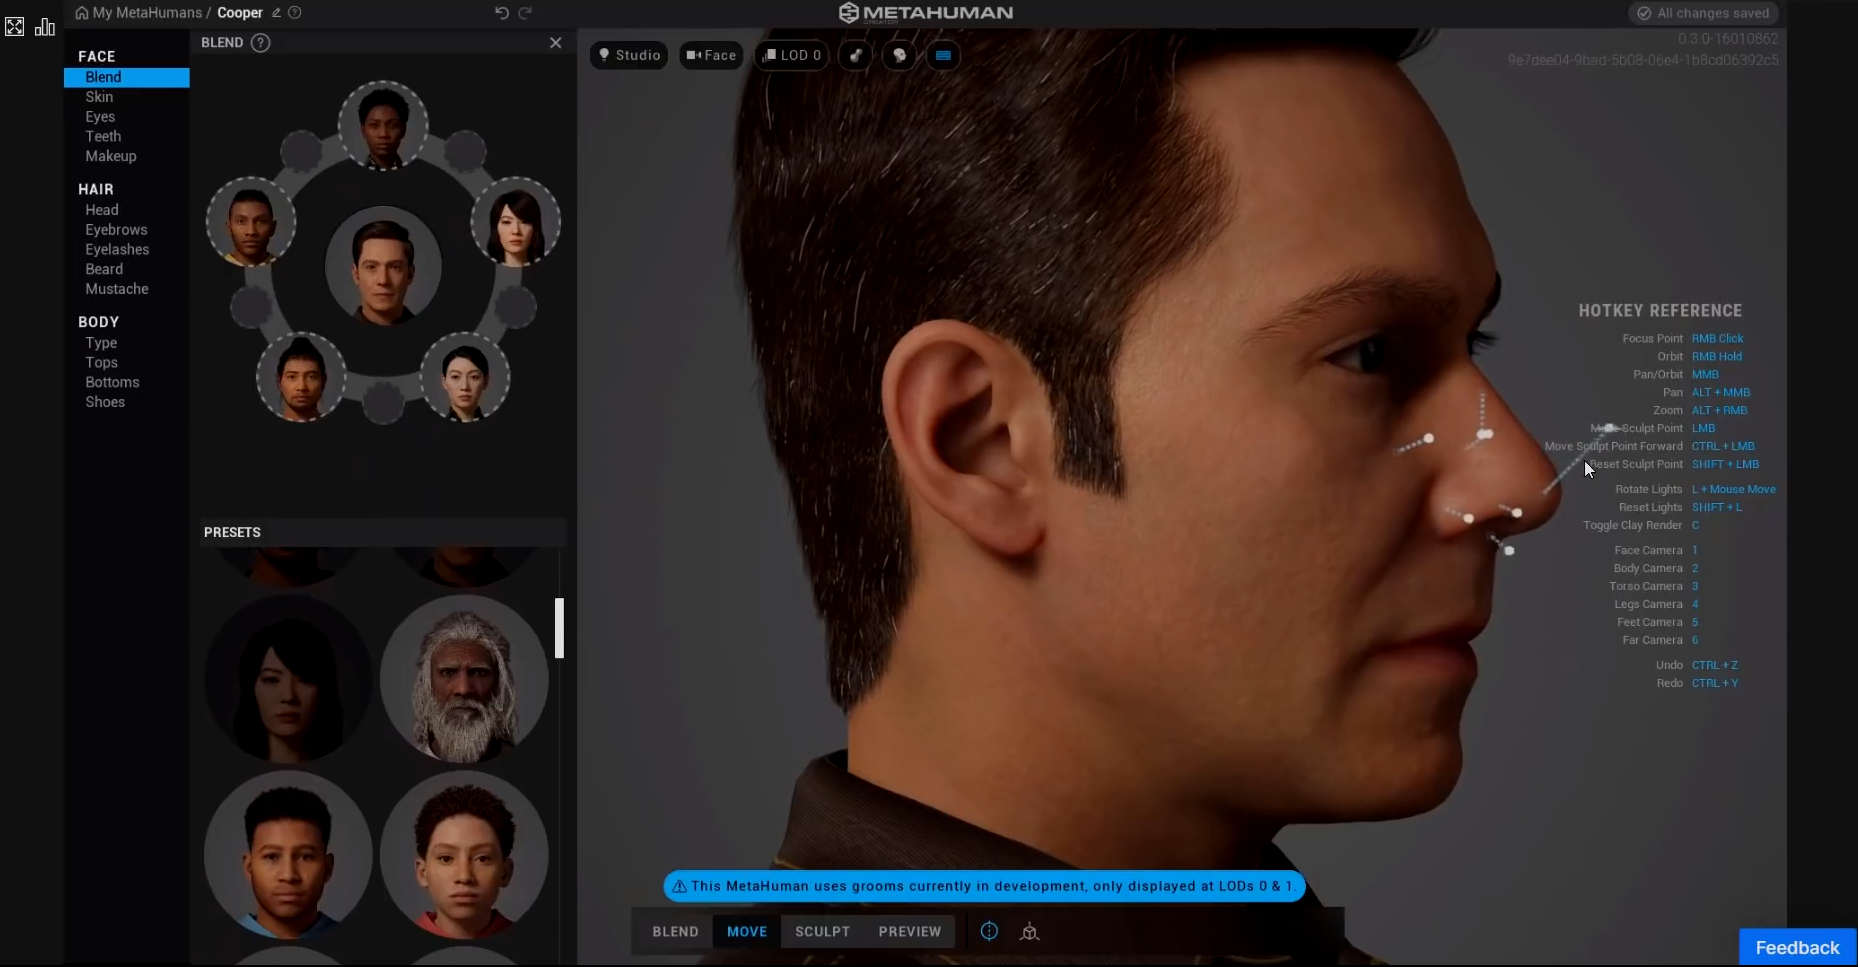Open the Face camera dropdown

711,55
